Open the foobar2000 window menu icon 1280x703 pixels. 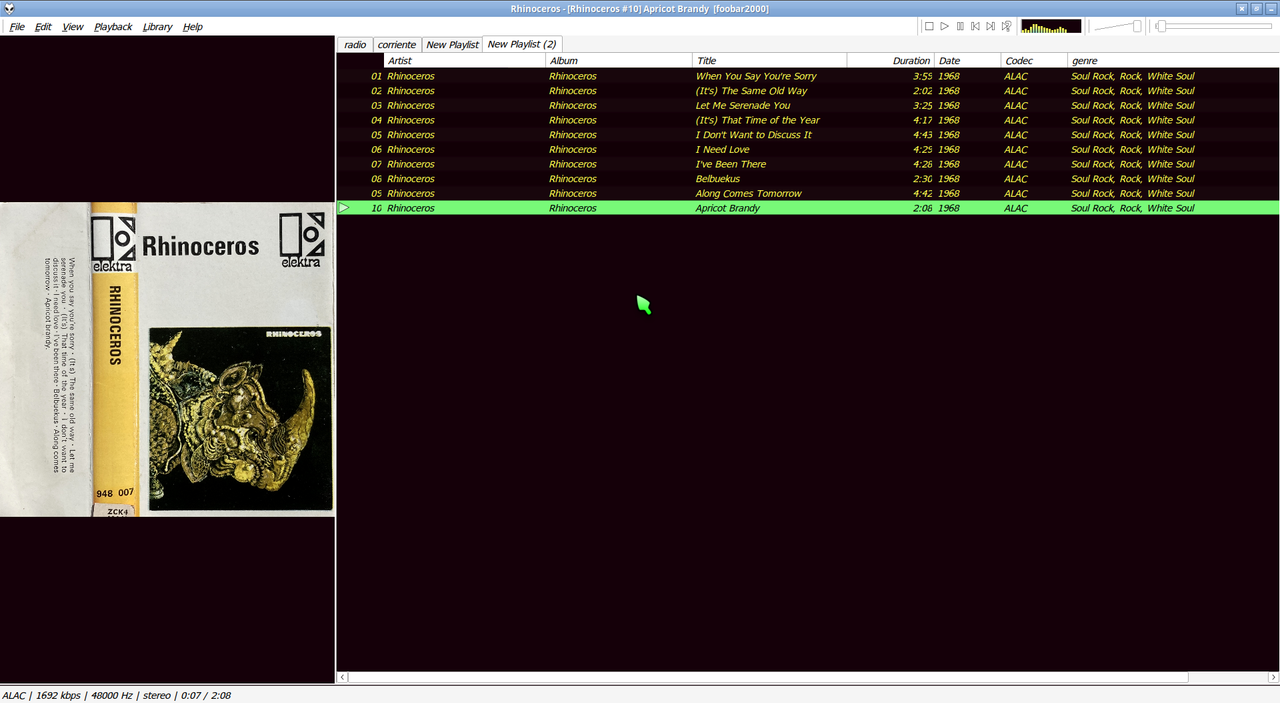[x=9, y=9]
